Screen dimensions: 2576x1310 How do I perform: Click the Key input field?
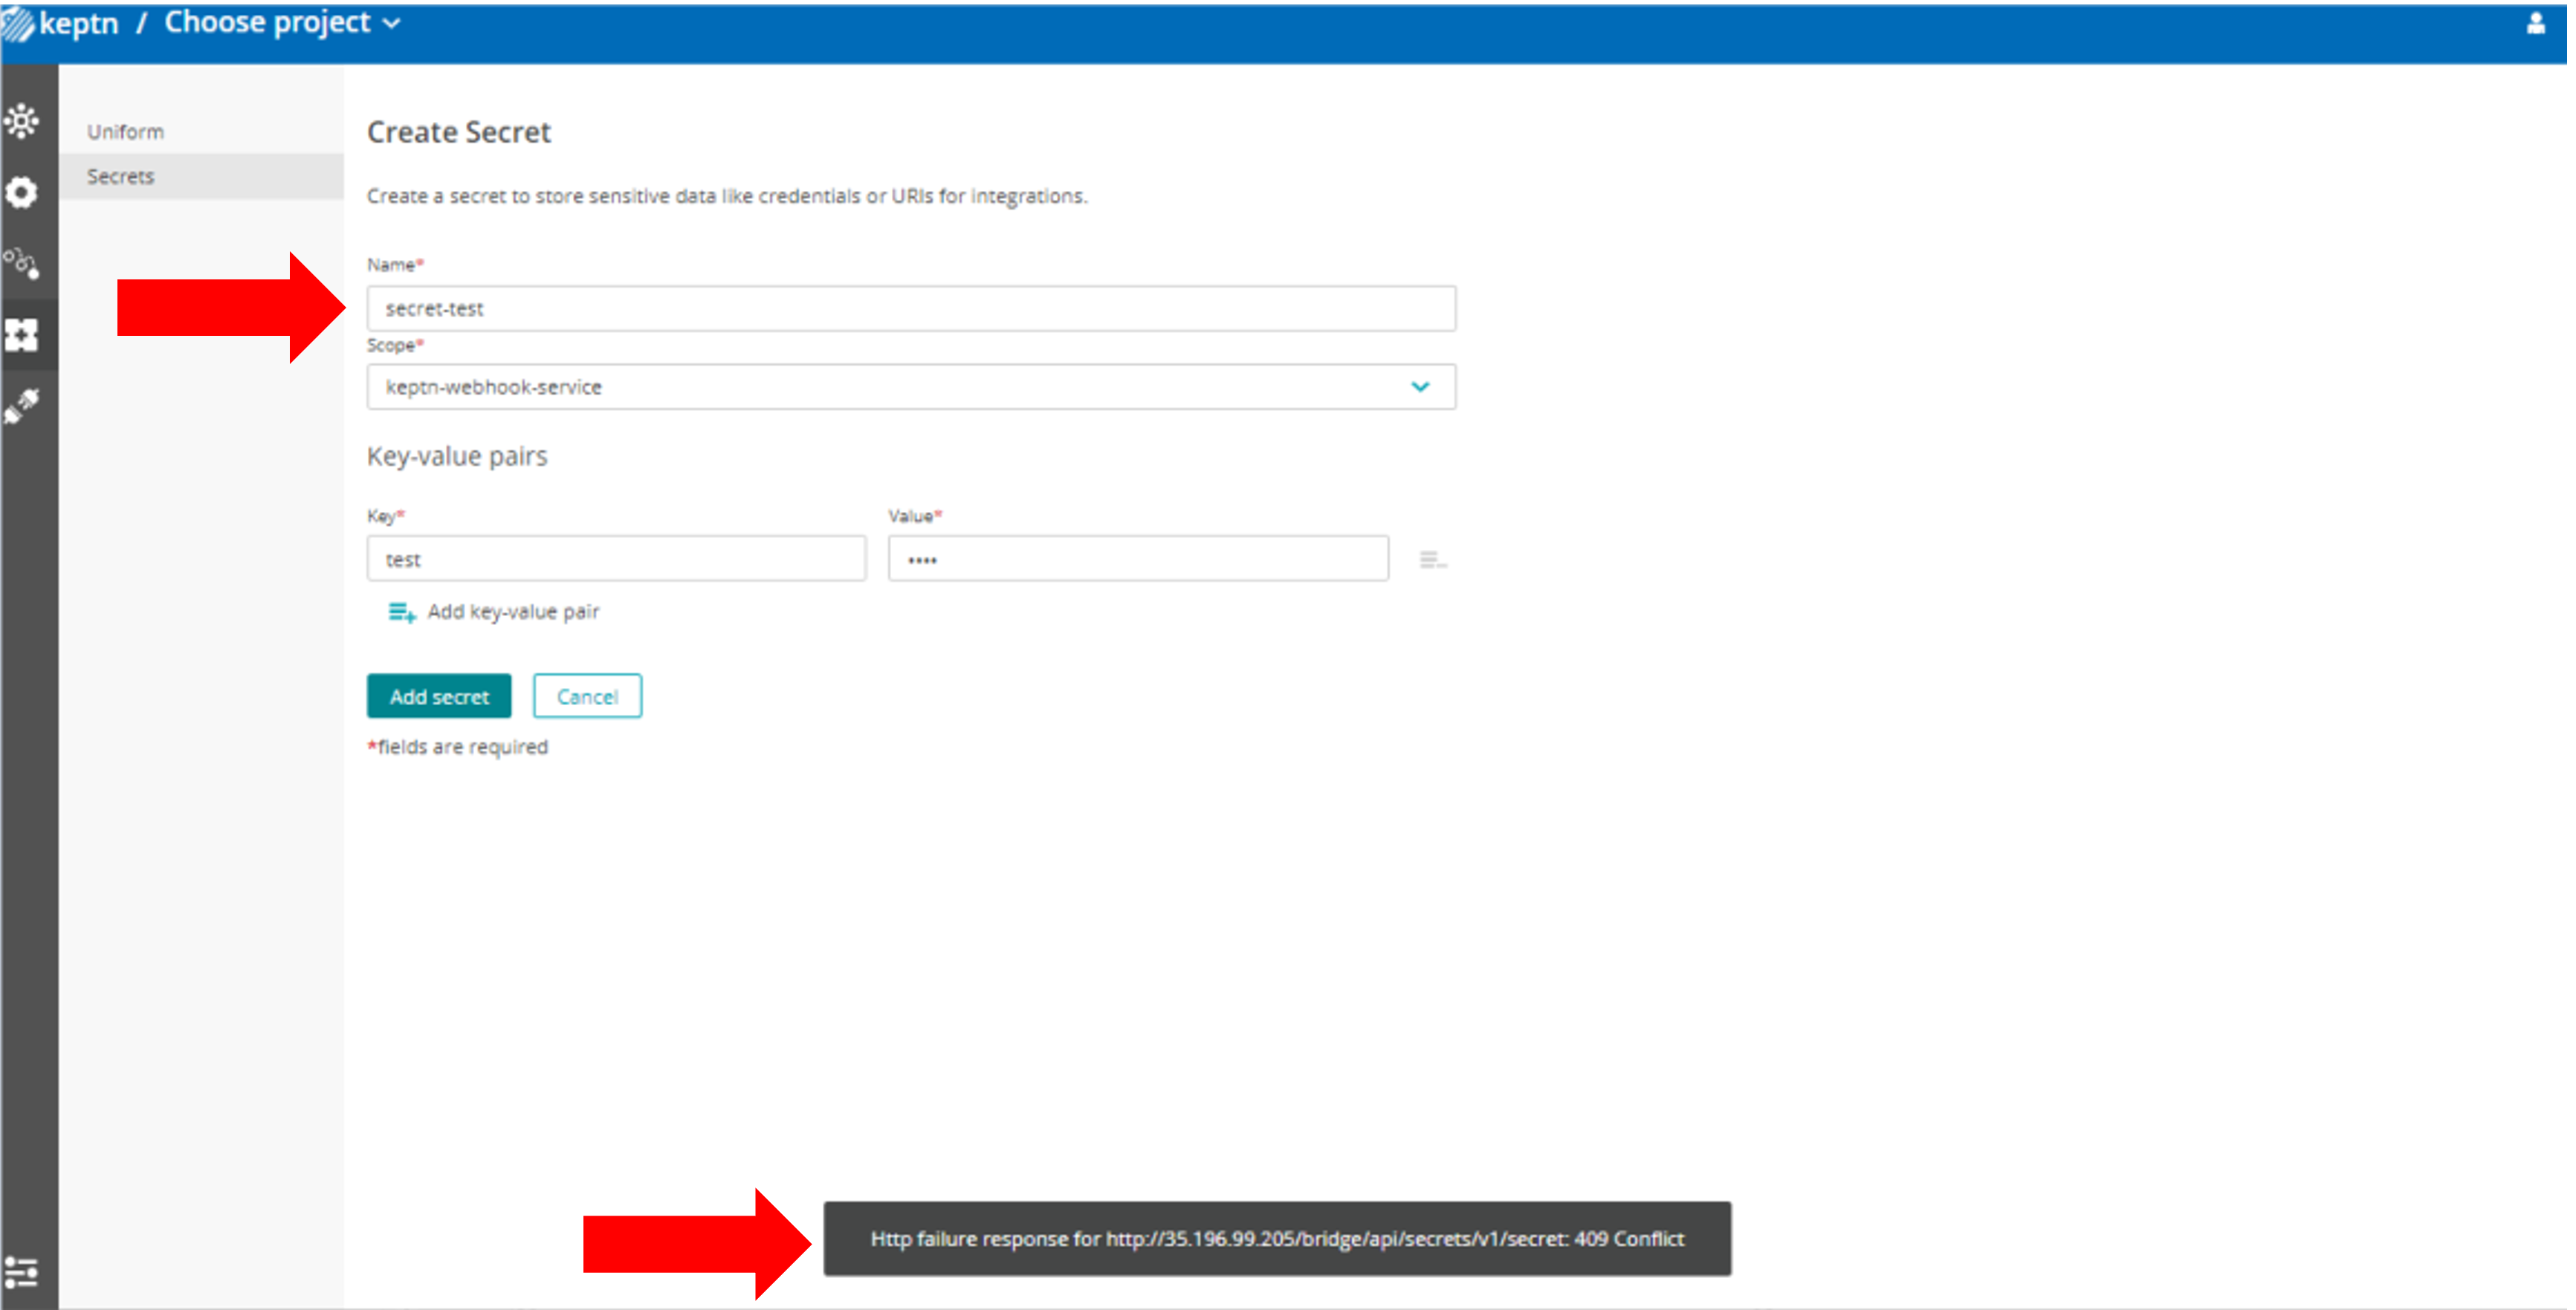click(x=616, y=560)
